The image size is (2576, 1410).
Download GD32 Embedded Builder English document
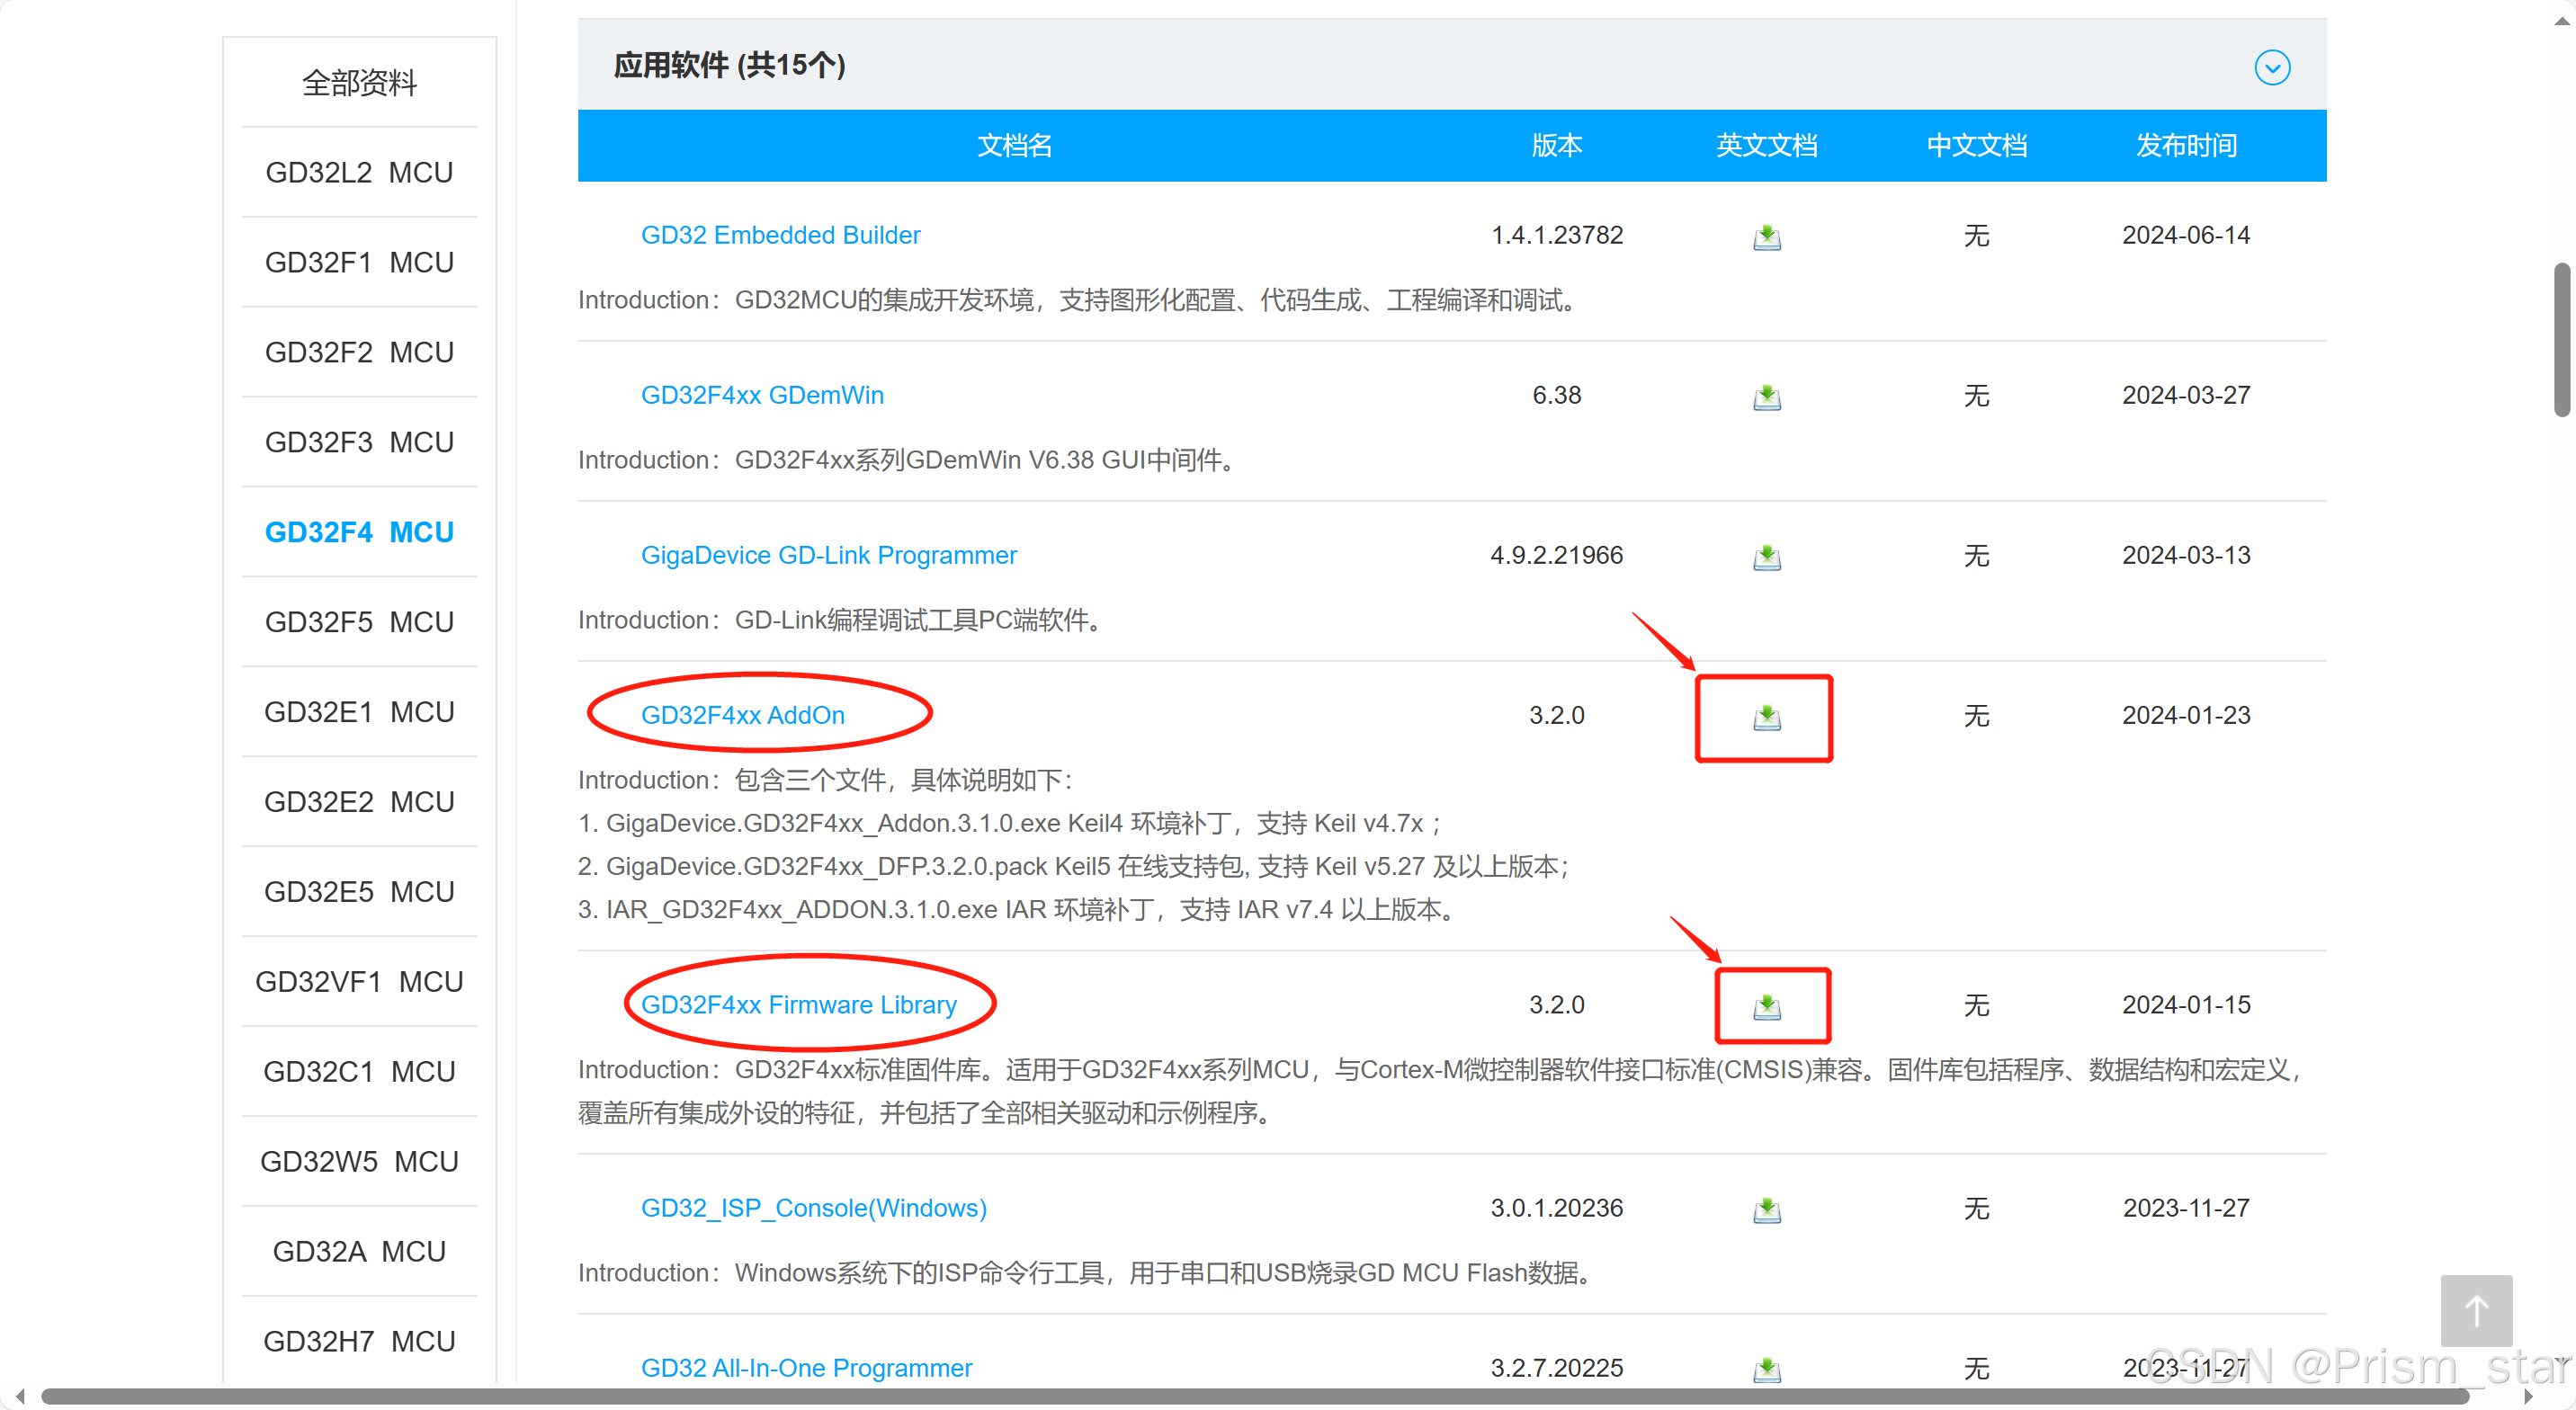1767,237
